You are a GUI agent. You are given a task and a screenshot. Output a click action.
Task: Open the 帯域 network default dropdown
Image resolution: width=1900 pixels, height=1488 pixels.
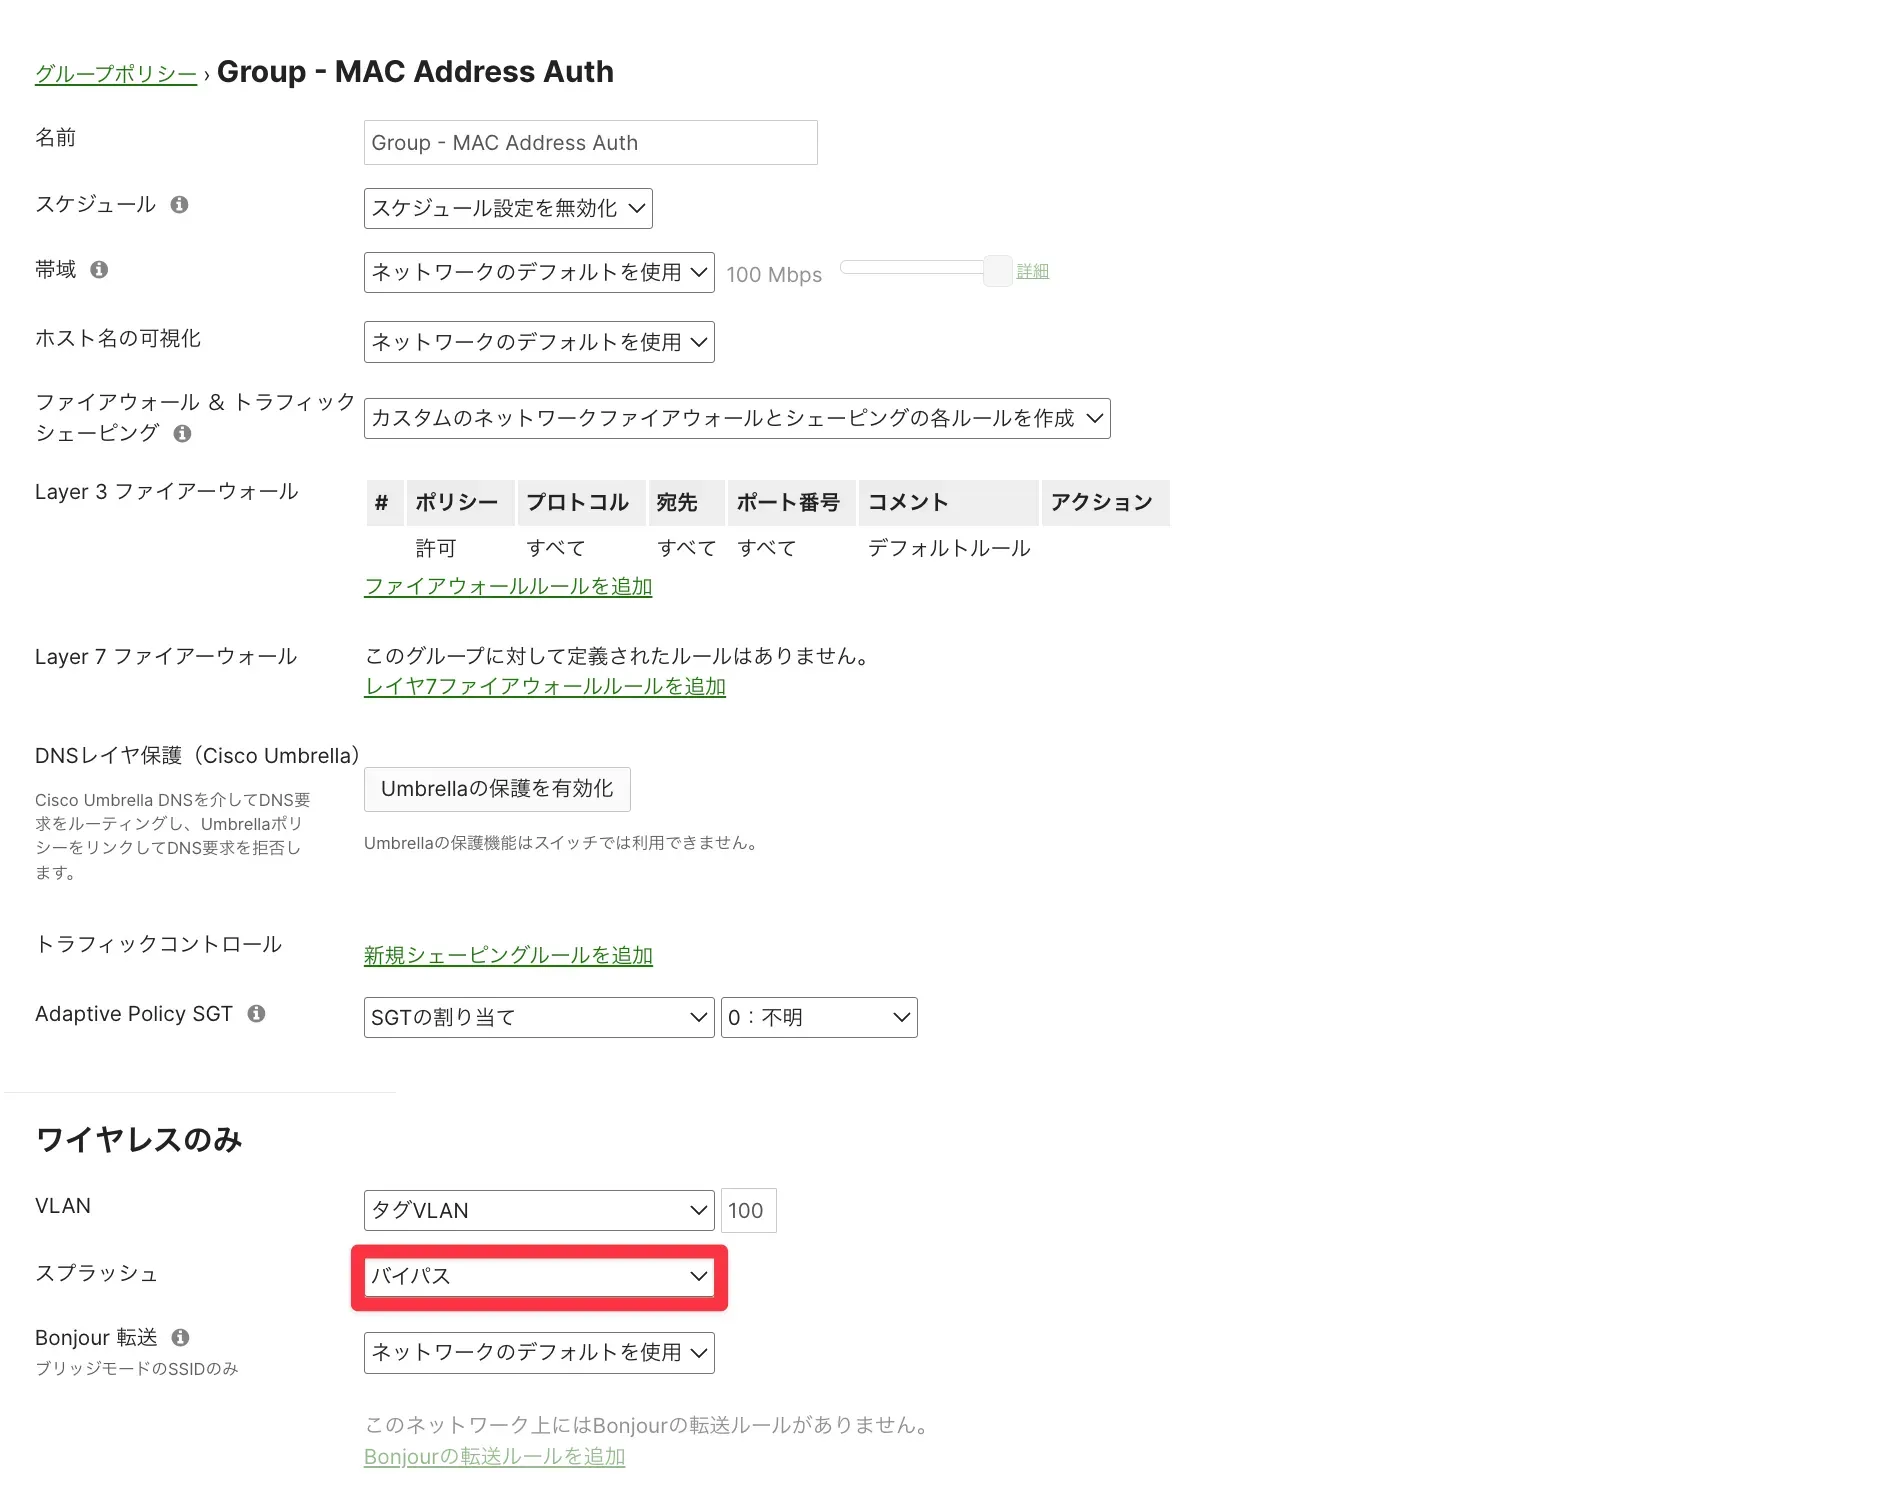coord(539,273)
